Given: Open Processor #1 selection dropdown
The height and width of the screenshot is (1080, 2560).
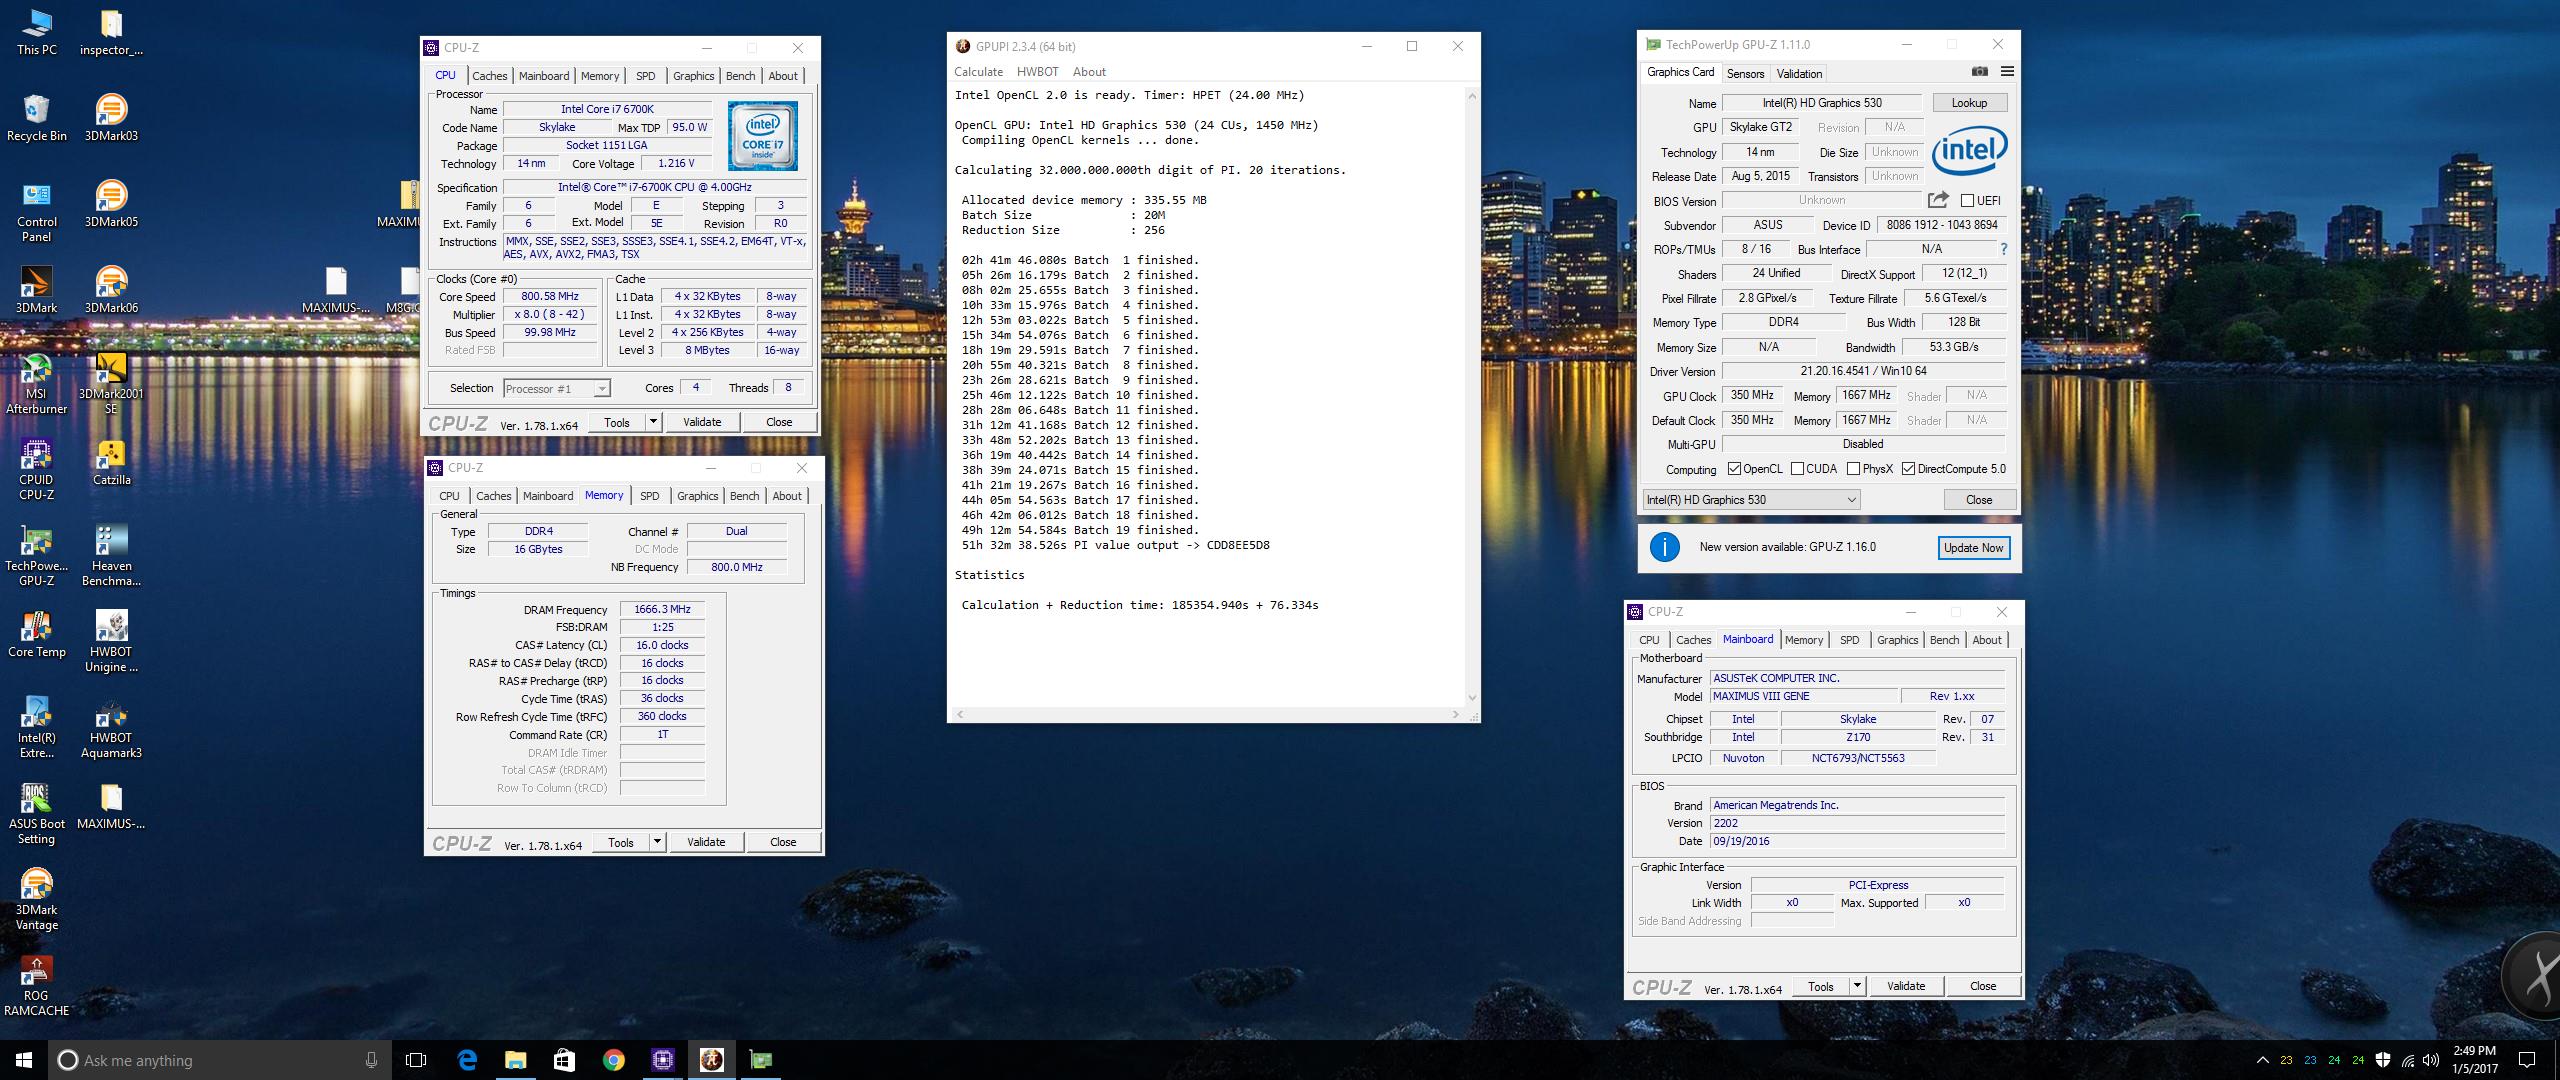Looking at the screenshot, I should (556, 389).
